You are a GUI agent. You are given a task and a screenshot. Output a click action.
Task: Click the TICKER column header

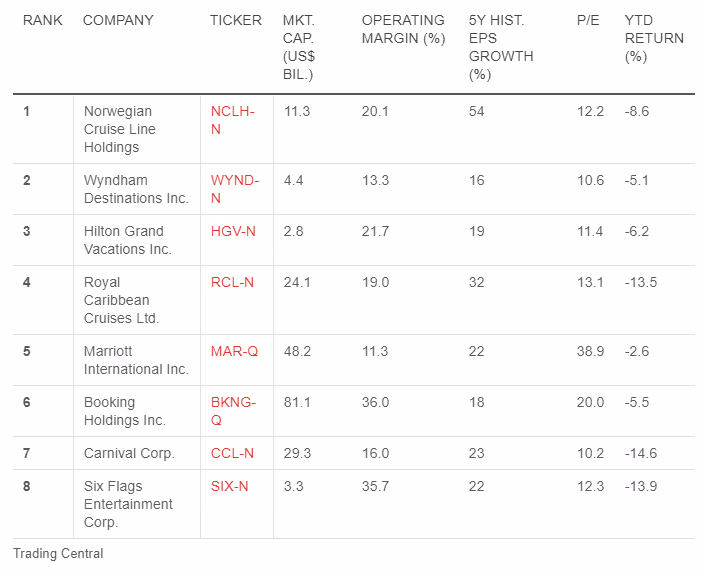[236, 20]
